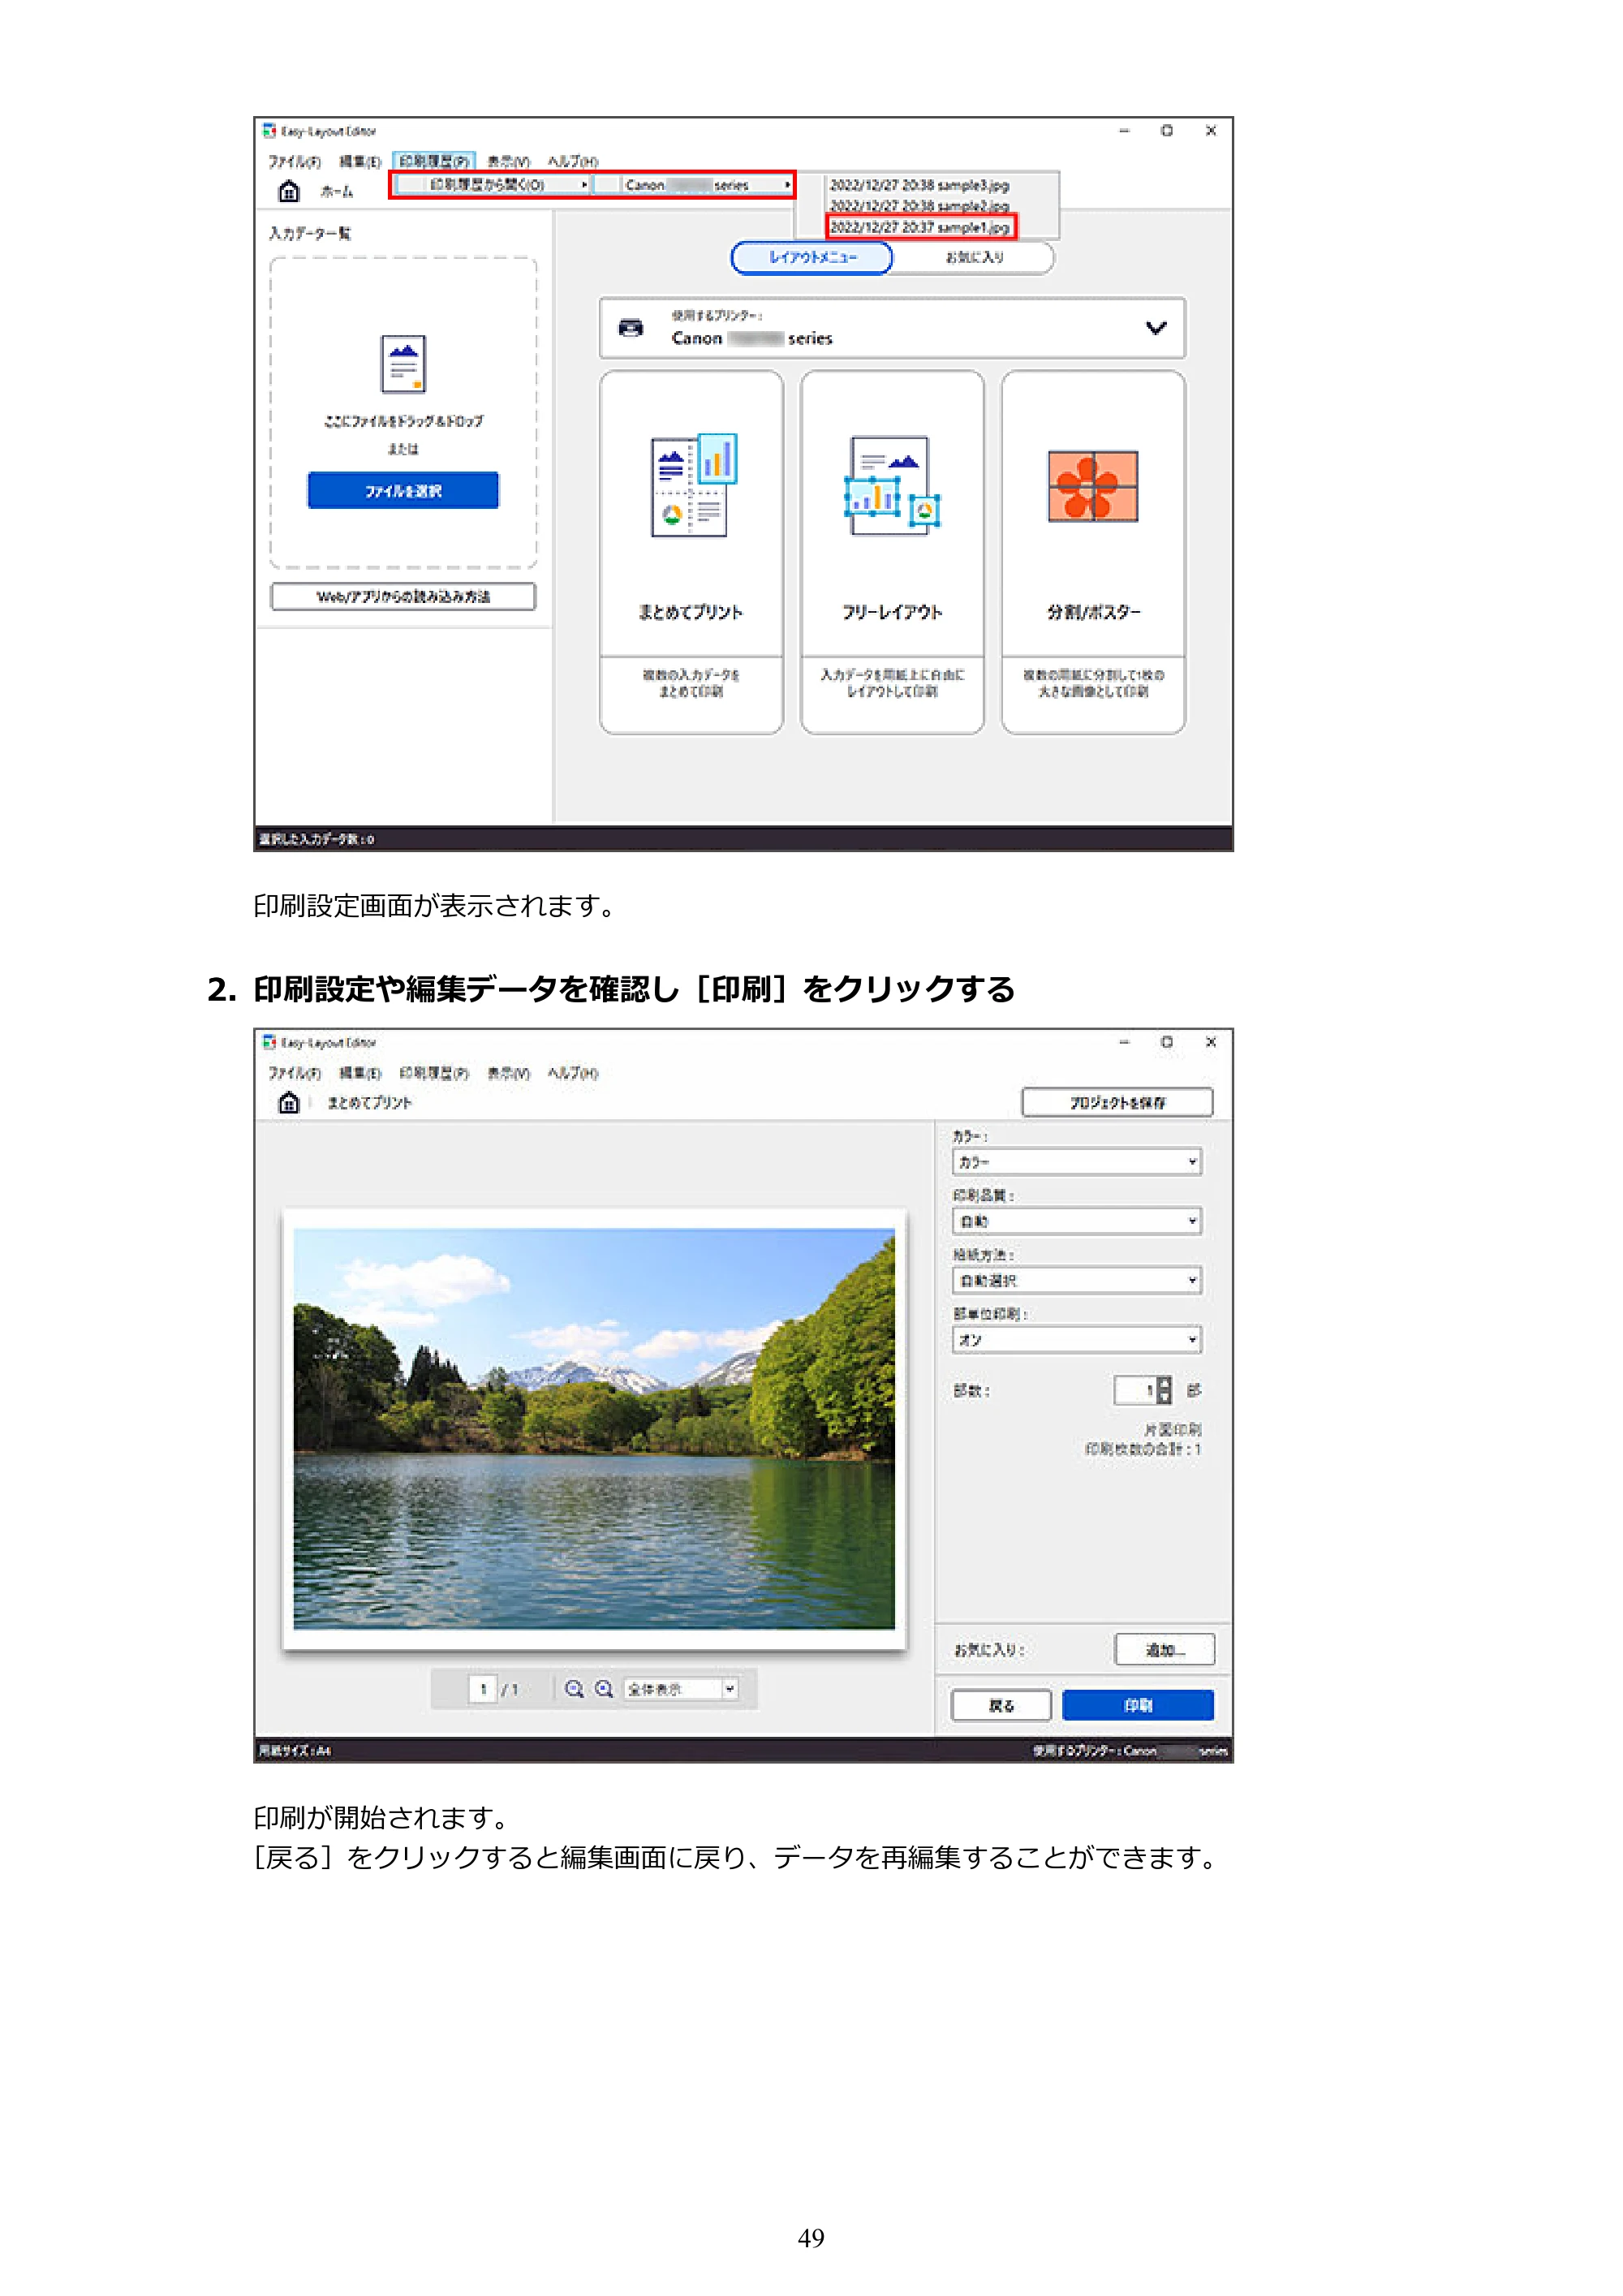Image resolution: width=1623 pixels, height=2296 pixels.
Task: Open ヘルプ(H) menu in home screen window
Action: (x=572, y=161)
